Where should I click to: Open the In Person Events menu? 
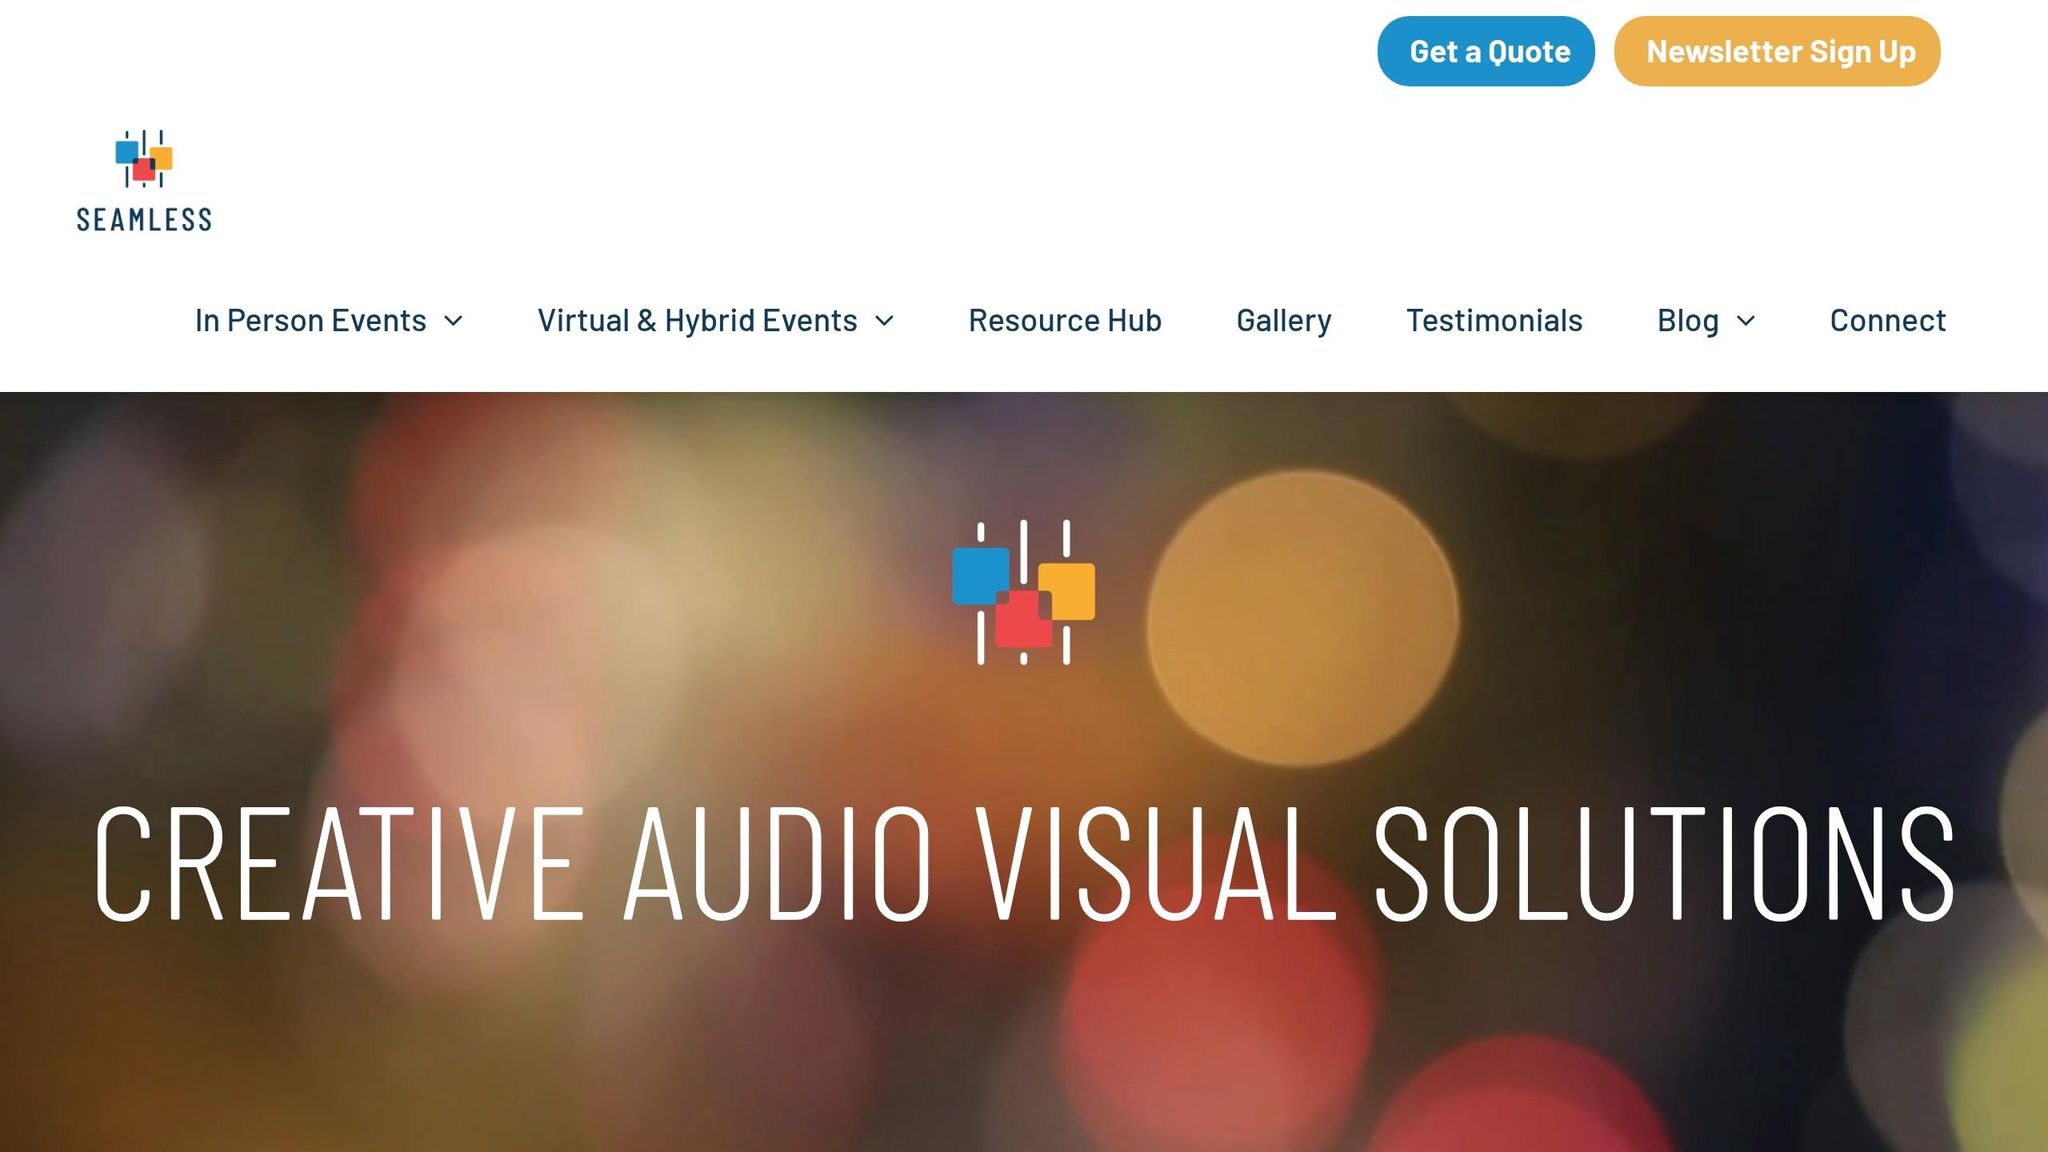[311, 320]
